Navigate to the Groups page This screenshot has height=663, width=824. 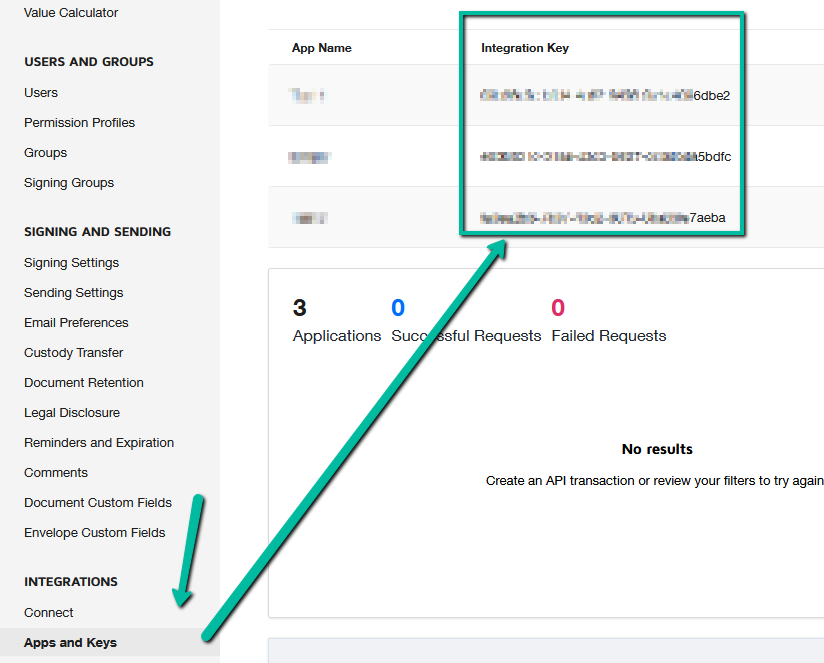[44, 152]
